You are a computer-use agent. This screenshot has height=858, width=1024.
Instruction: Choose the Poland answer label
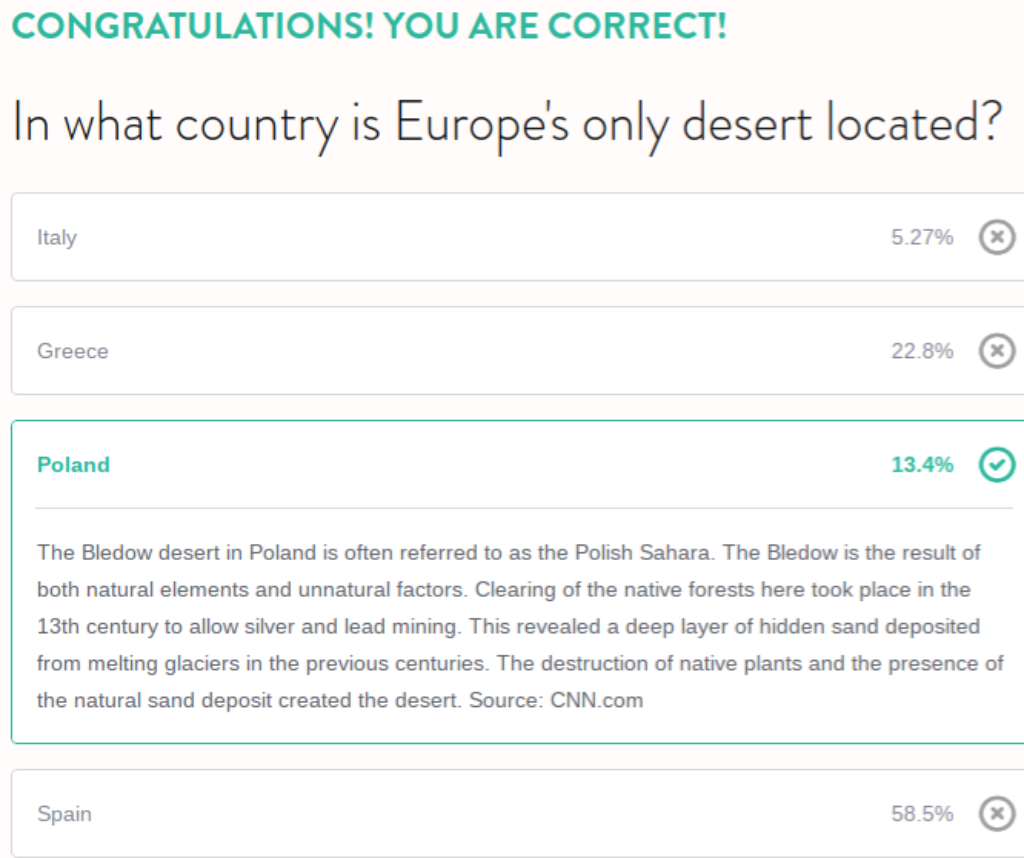(73, 464)
